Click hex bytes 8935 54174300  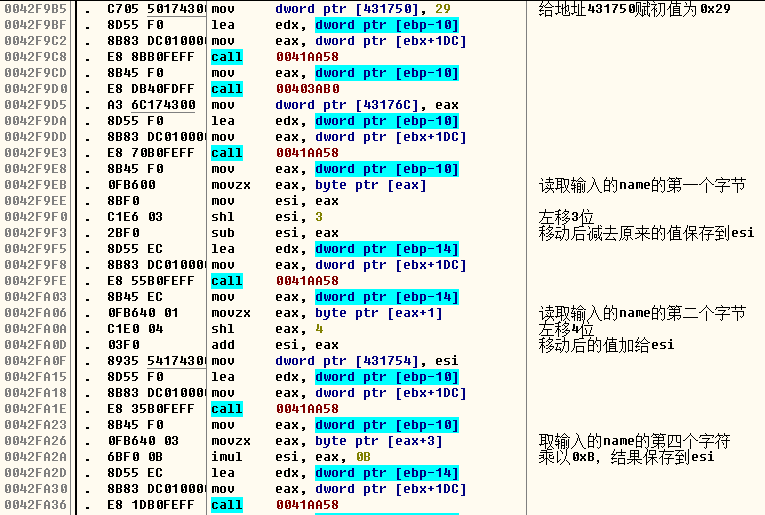click(156, 361)
